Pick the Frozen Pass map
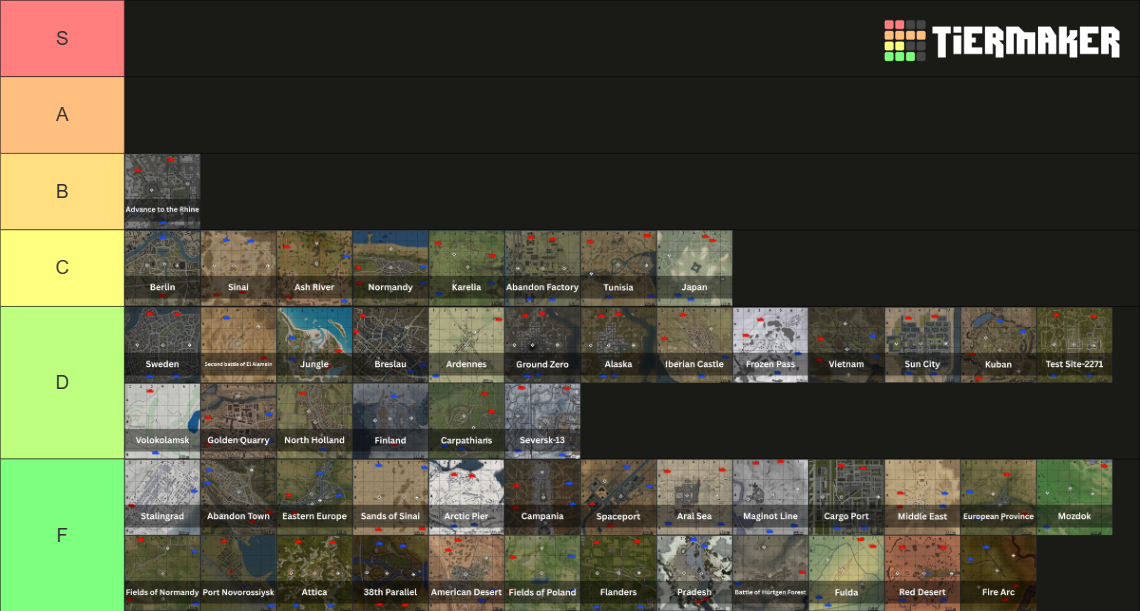Viewport: 1140px width, 611px height. (x=770, y=345)
